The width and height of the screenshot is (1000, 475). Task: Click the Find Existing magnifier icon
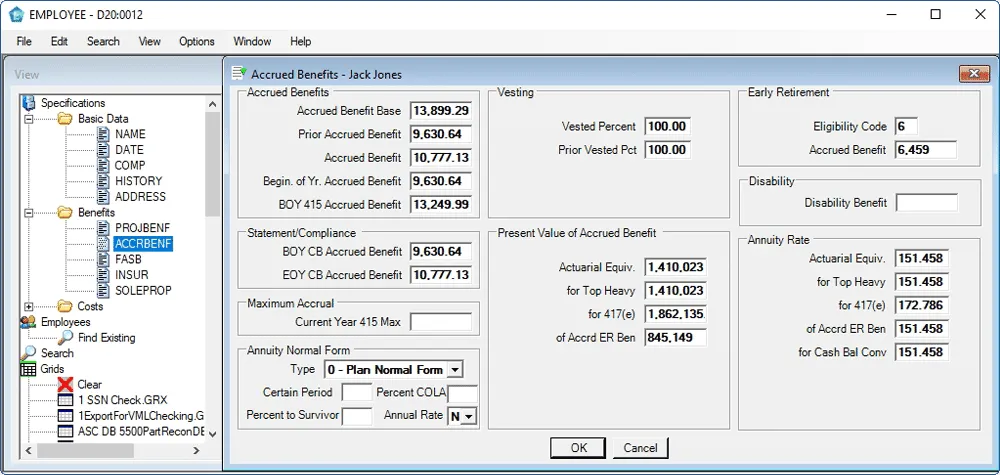(66, 337)
